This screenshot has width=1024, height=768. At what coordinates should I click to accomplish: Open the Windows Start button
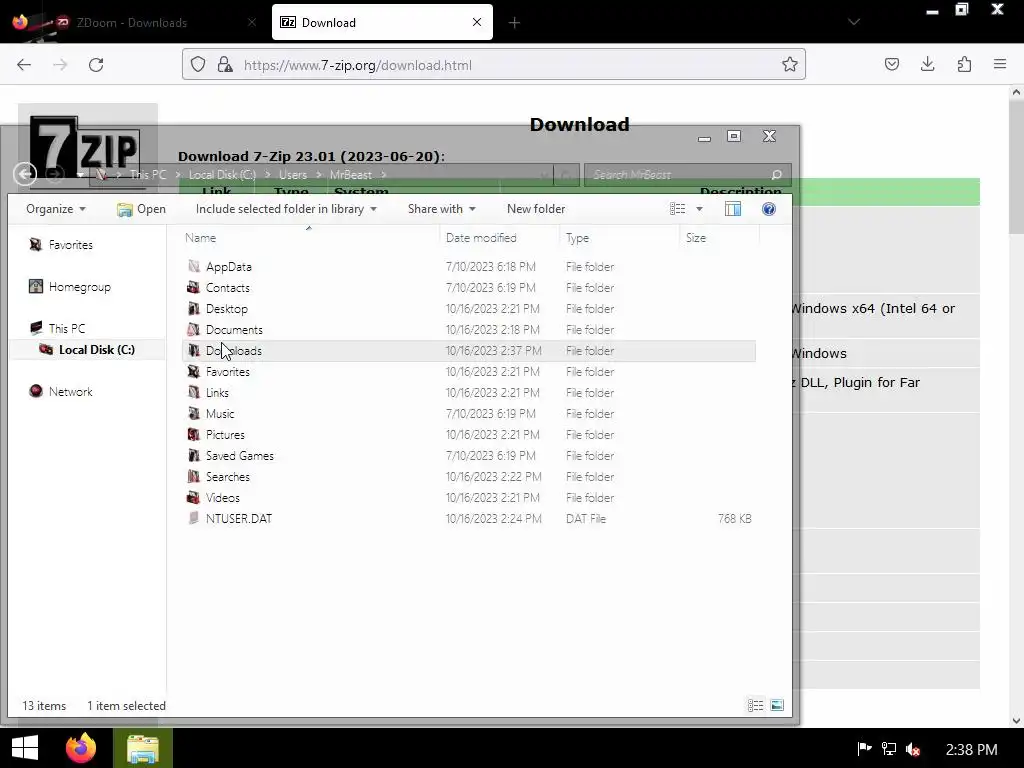click(25, 748)
